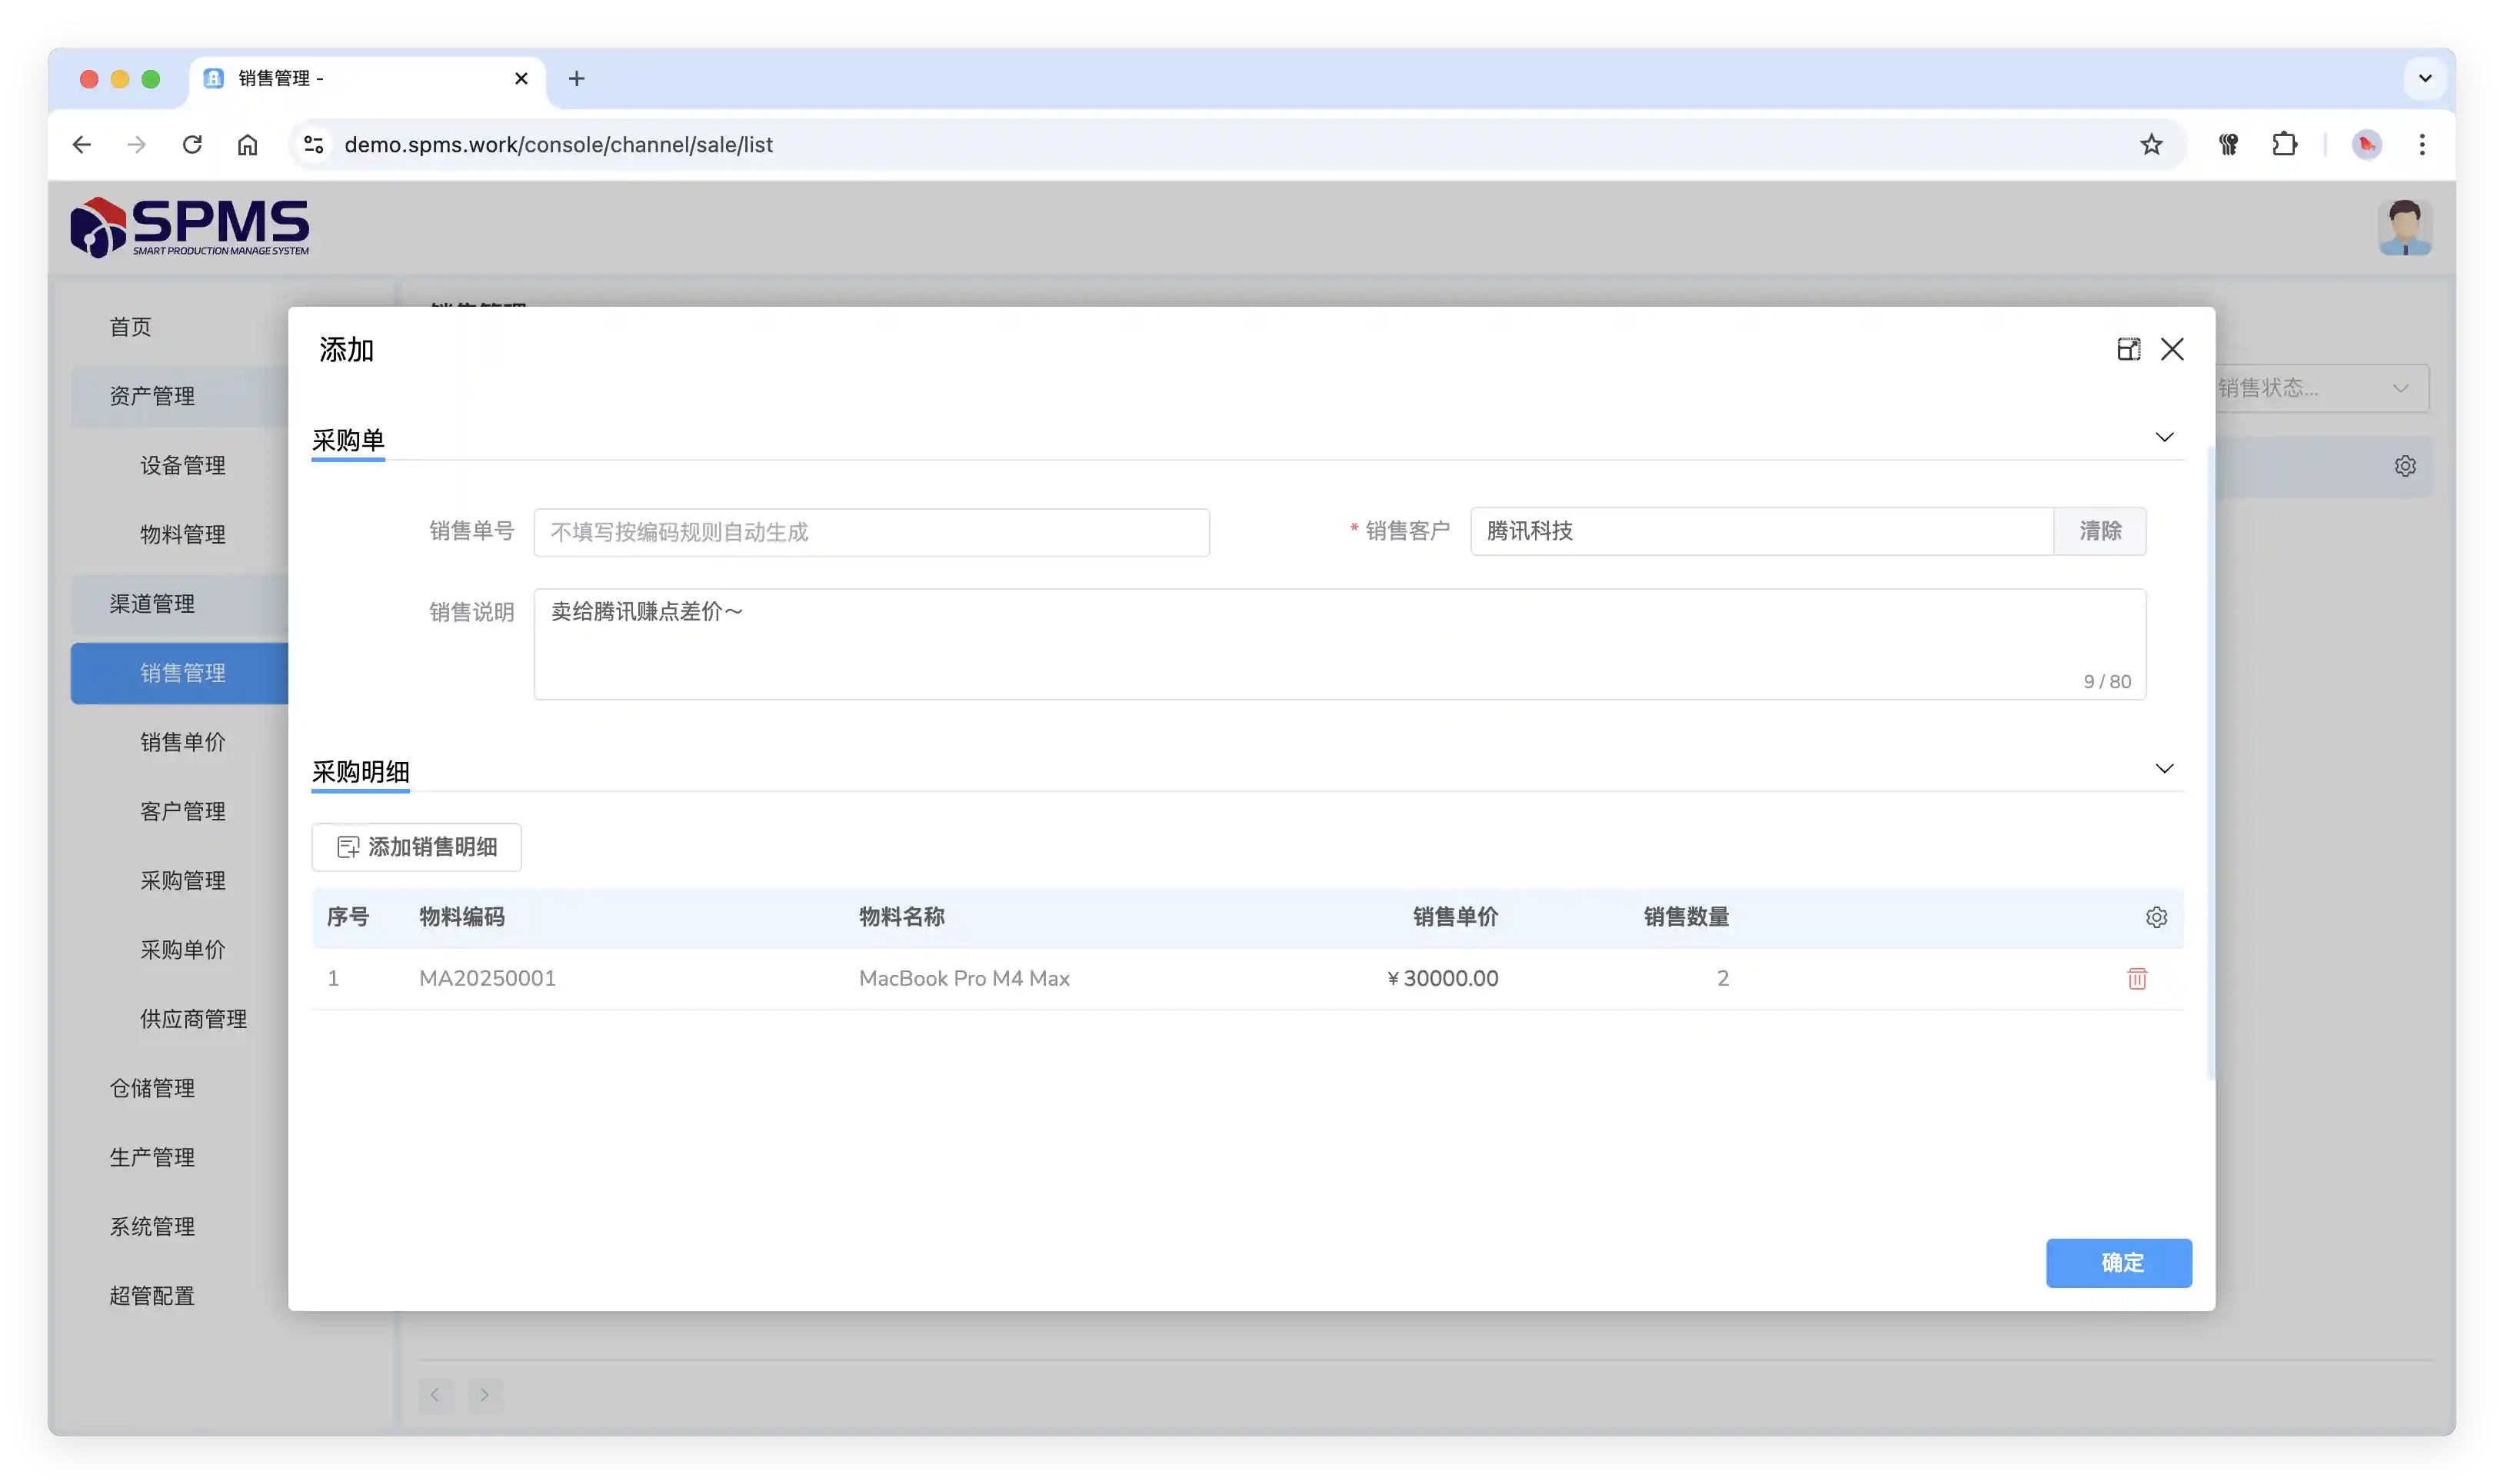Collapse the 采购单 section
Viewport: 2504px width, 1484px height.
click(2164, 437)
